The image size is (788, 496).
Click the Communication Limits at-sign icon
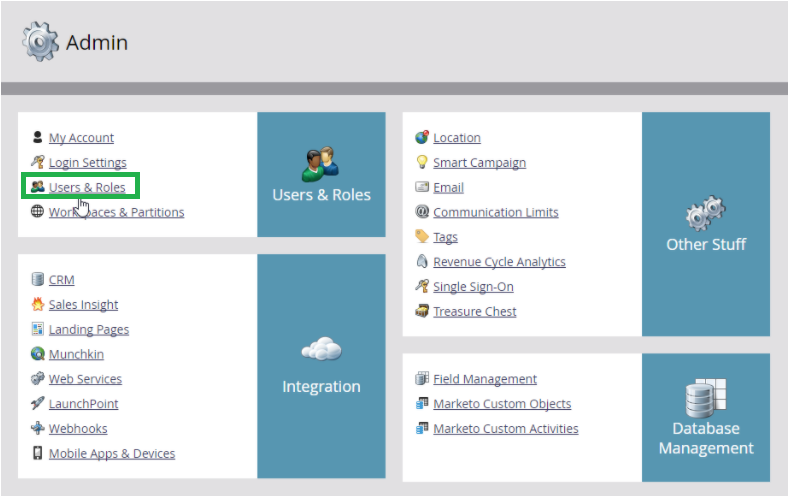(422, 211)
